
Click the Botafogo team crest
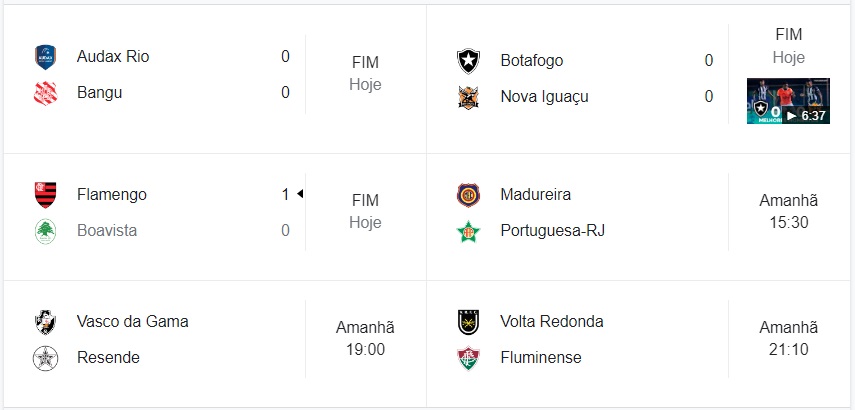click(x=468, y=60)
